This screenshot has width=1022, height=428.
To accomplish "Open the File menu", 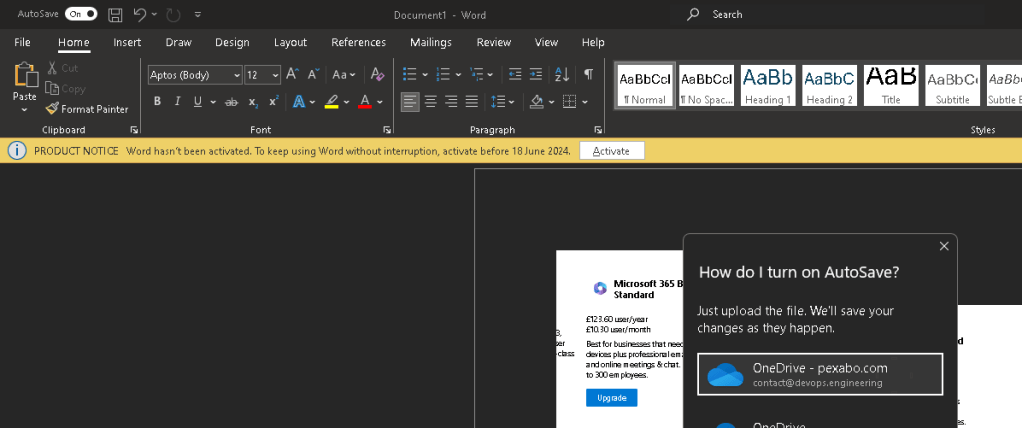I will point(22,42).
